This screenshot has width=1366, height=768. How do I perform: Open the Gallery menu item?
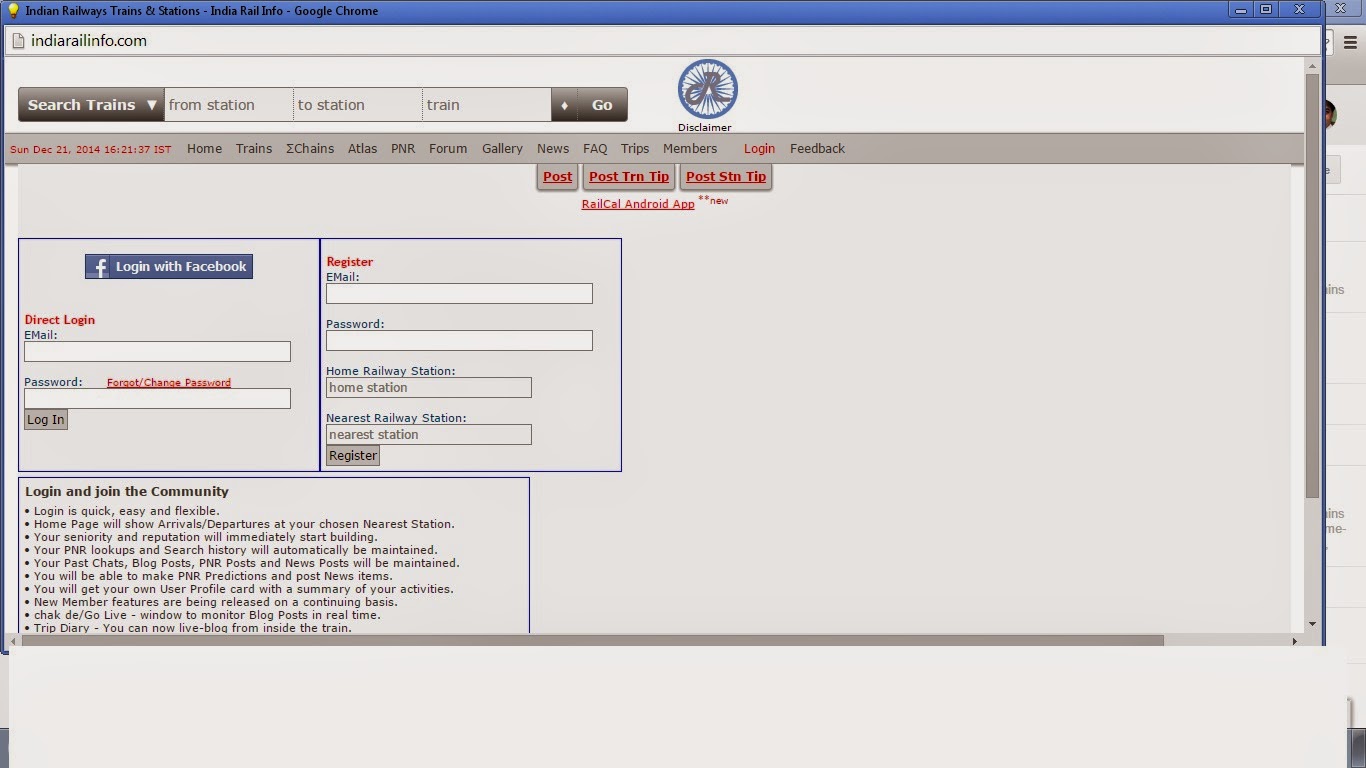(502, 148)
